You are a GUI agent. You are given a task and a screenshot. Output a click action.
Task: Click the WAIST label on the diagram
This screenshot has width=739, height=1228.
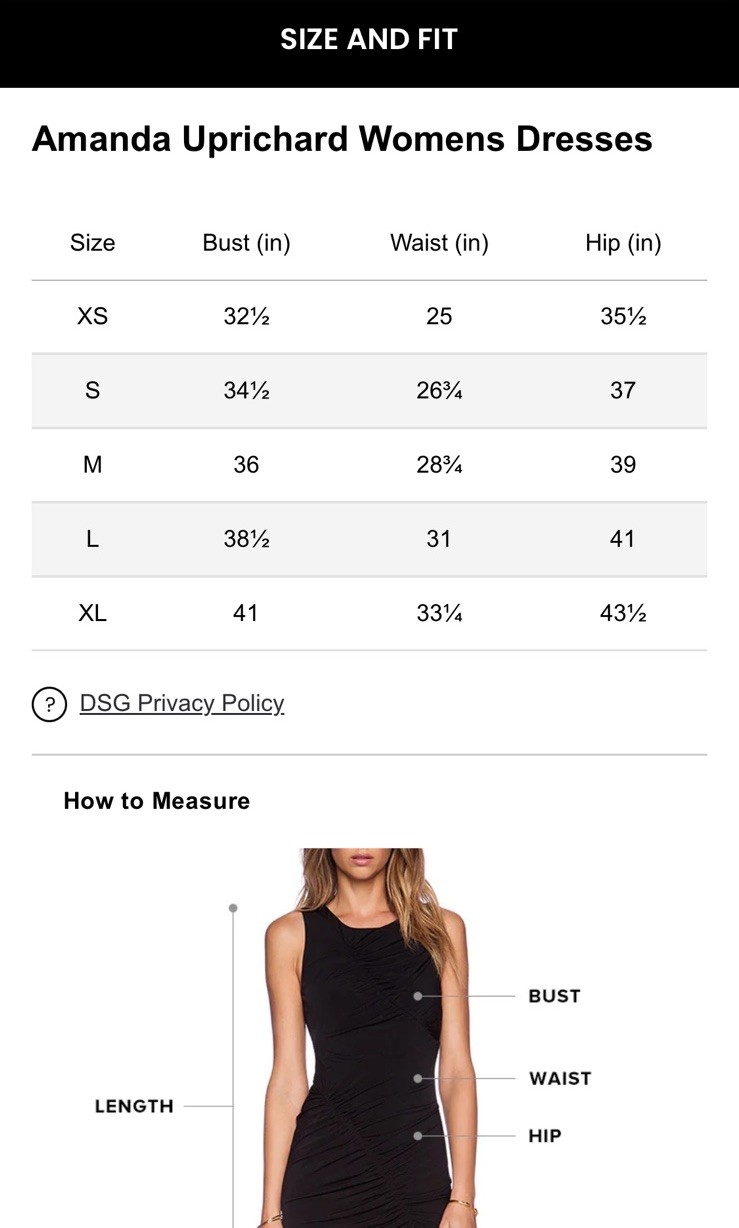pos(560,1078)
